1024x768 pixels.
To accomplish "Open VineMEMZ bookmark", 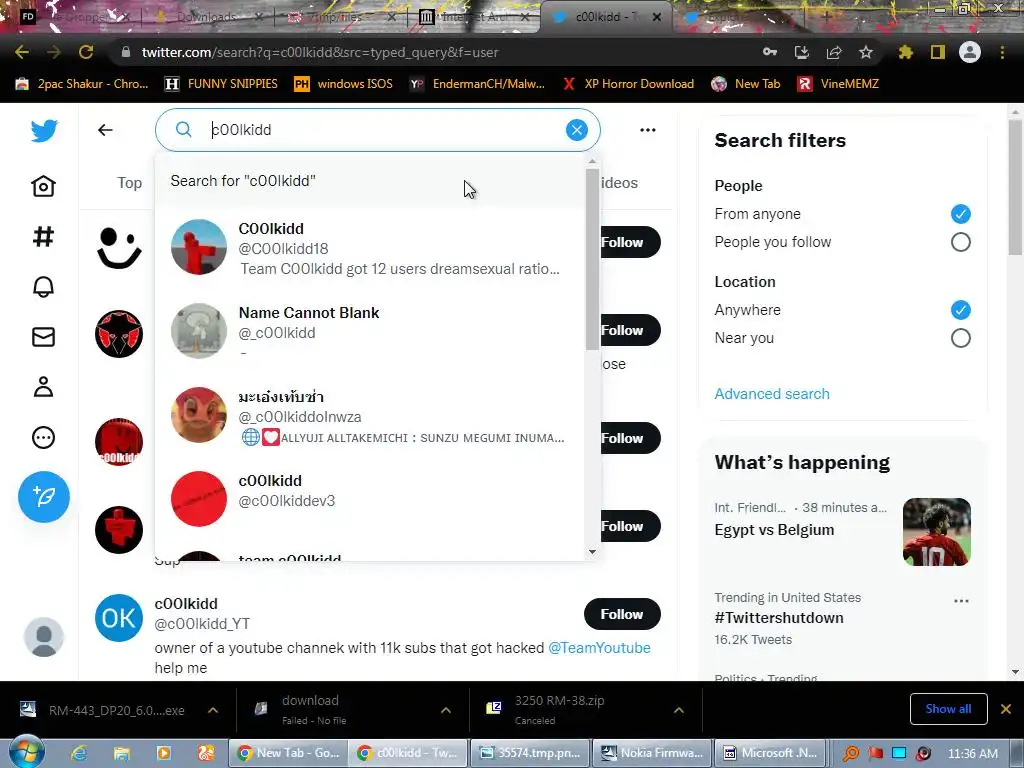I will [838, 84].
